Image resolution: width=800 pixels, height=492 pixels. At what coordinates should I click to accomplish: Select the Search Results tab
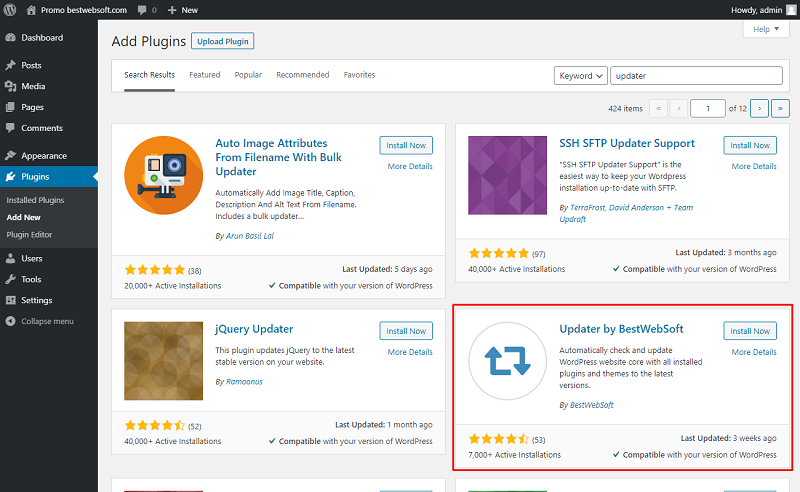[x=149, y=75]
